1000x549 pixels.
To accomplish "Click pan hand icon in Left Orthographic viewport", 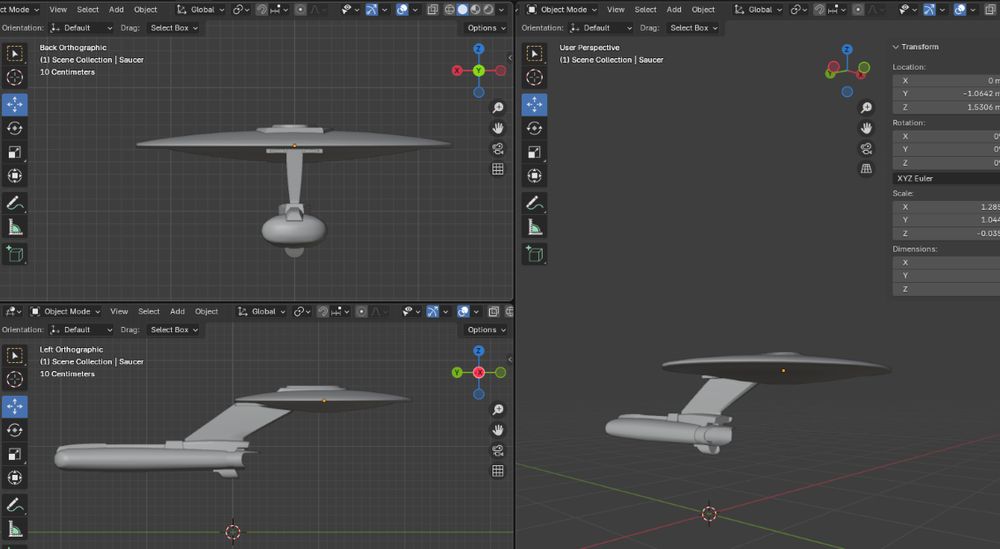I will point(498,430).
